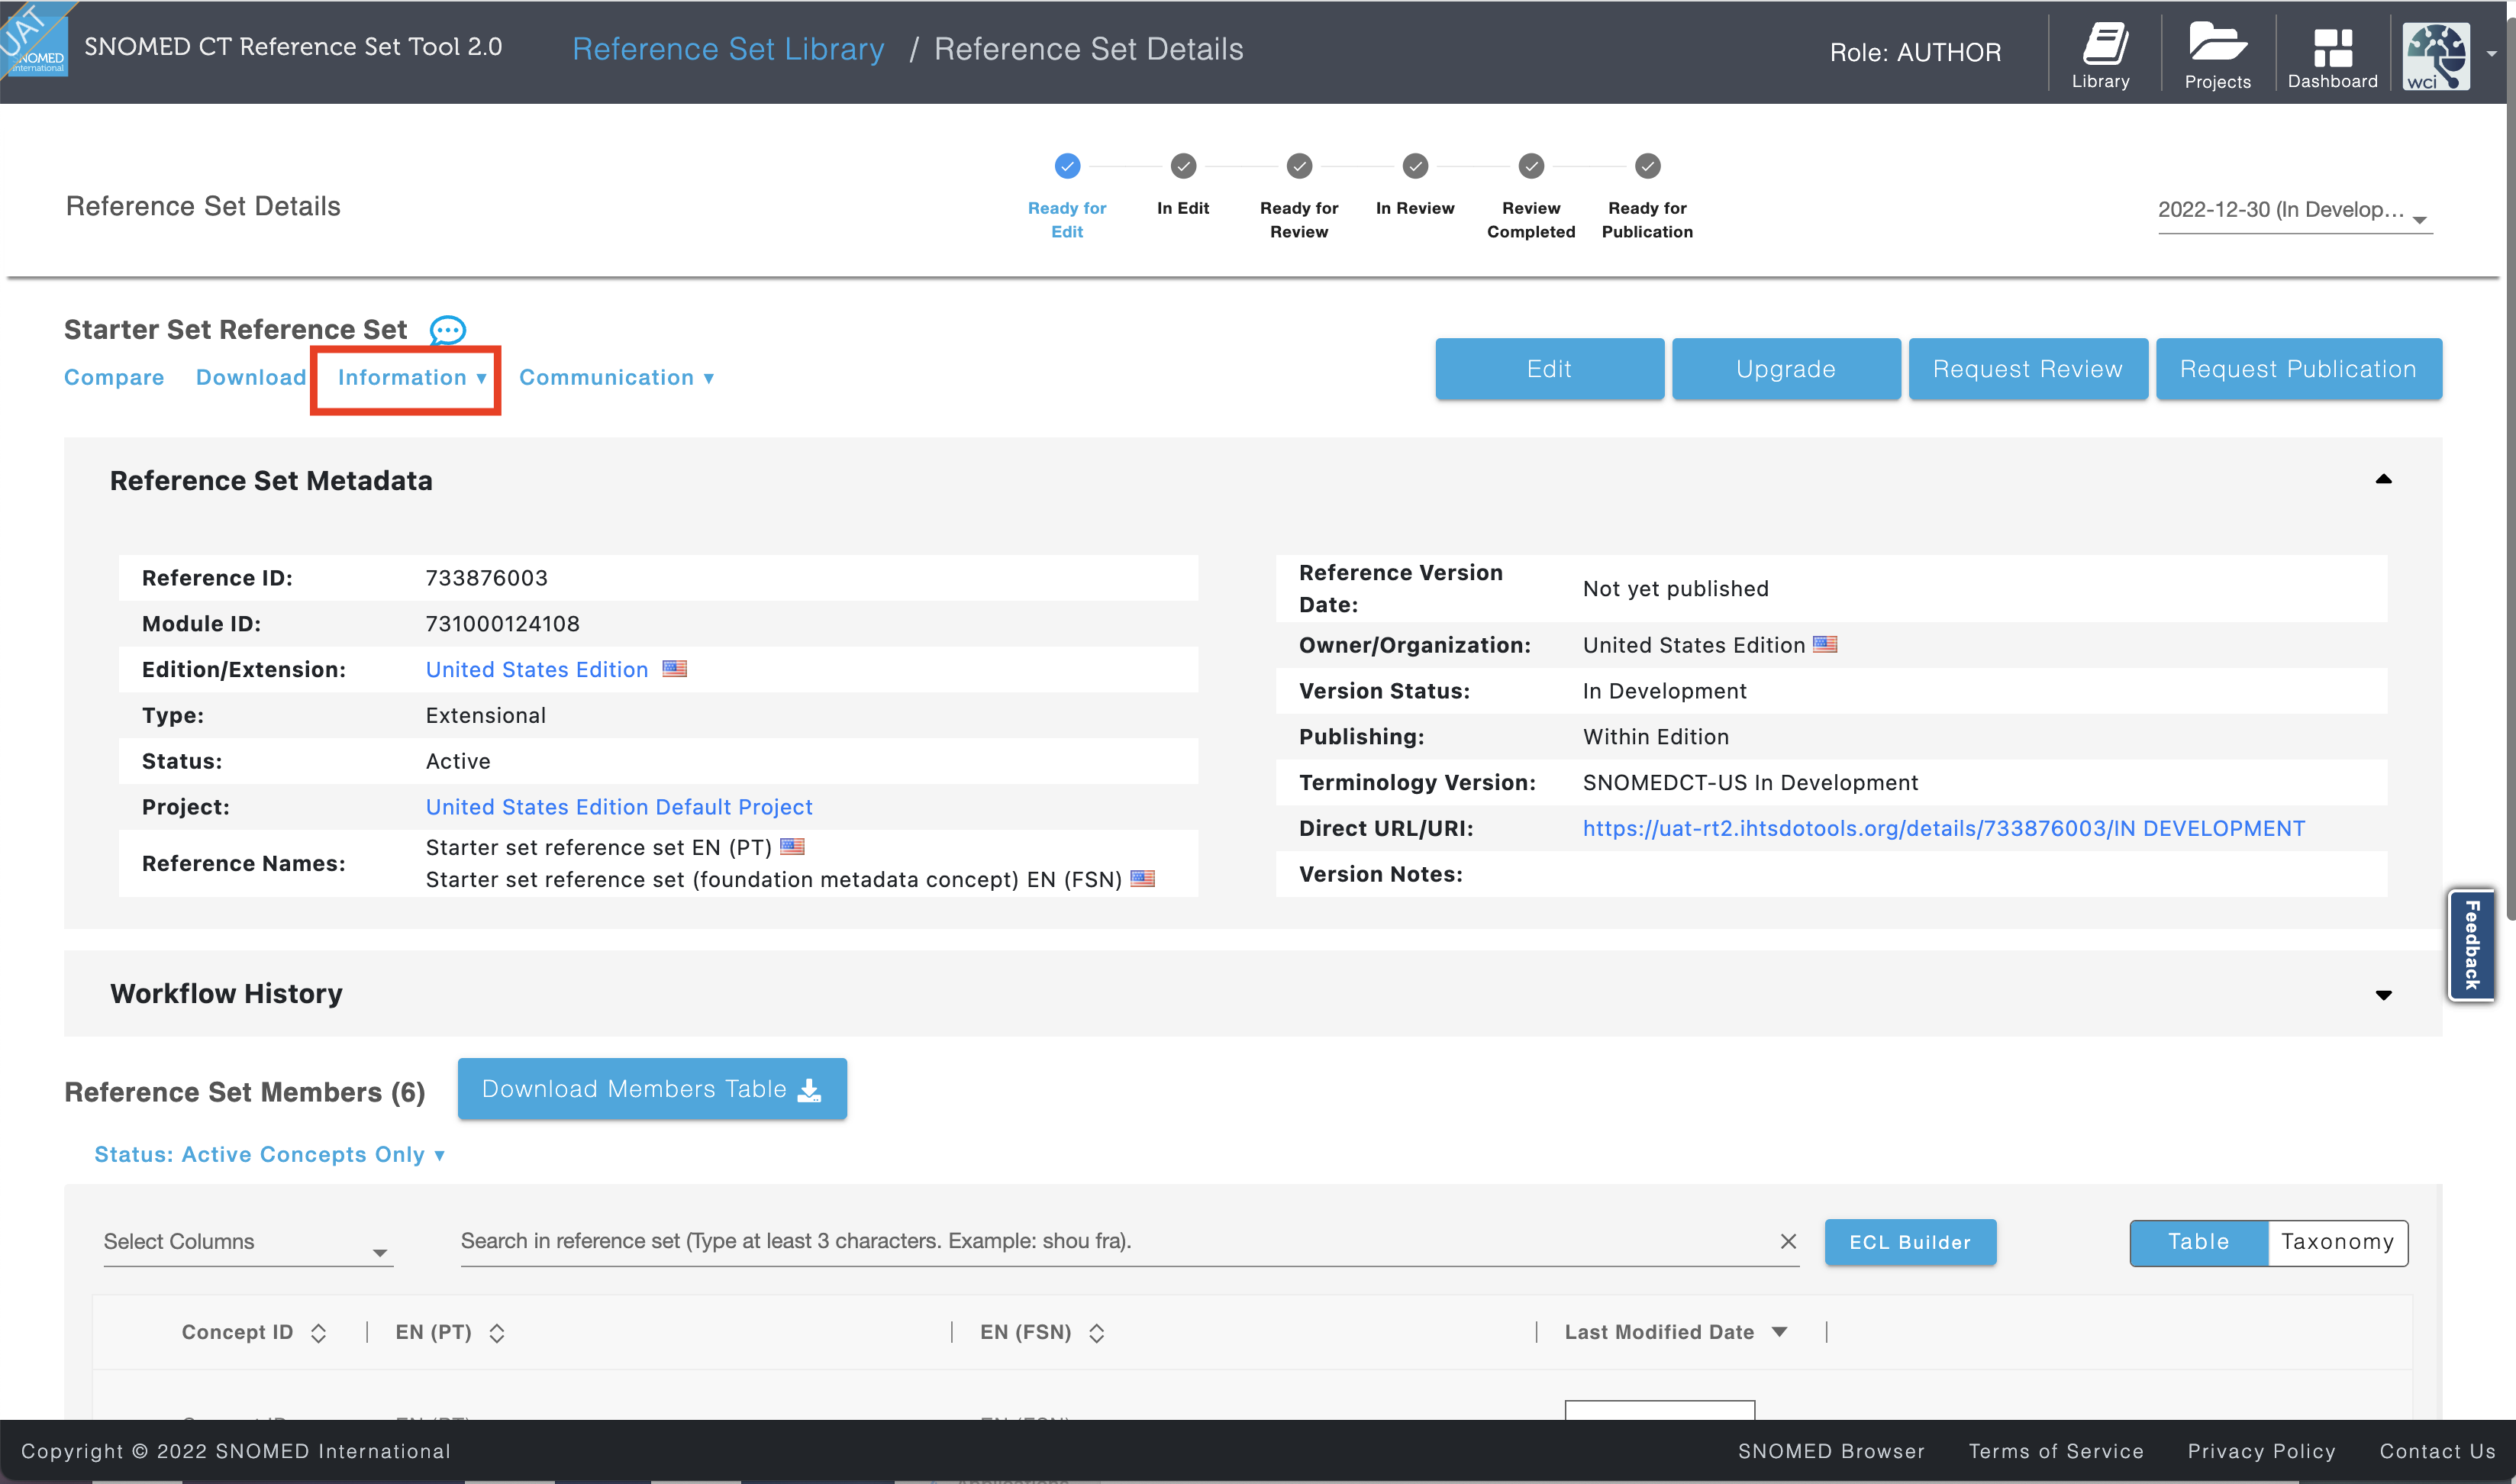The width and height of the screenshot is (2516, 1484).
Task: Click the Request Review button
Action: pos(2027,369)
